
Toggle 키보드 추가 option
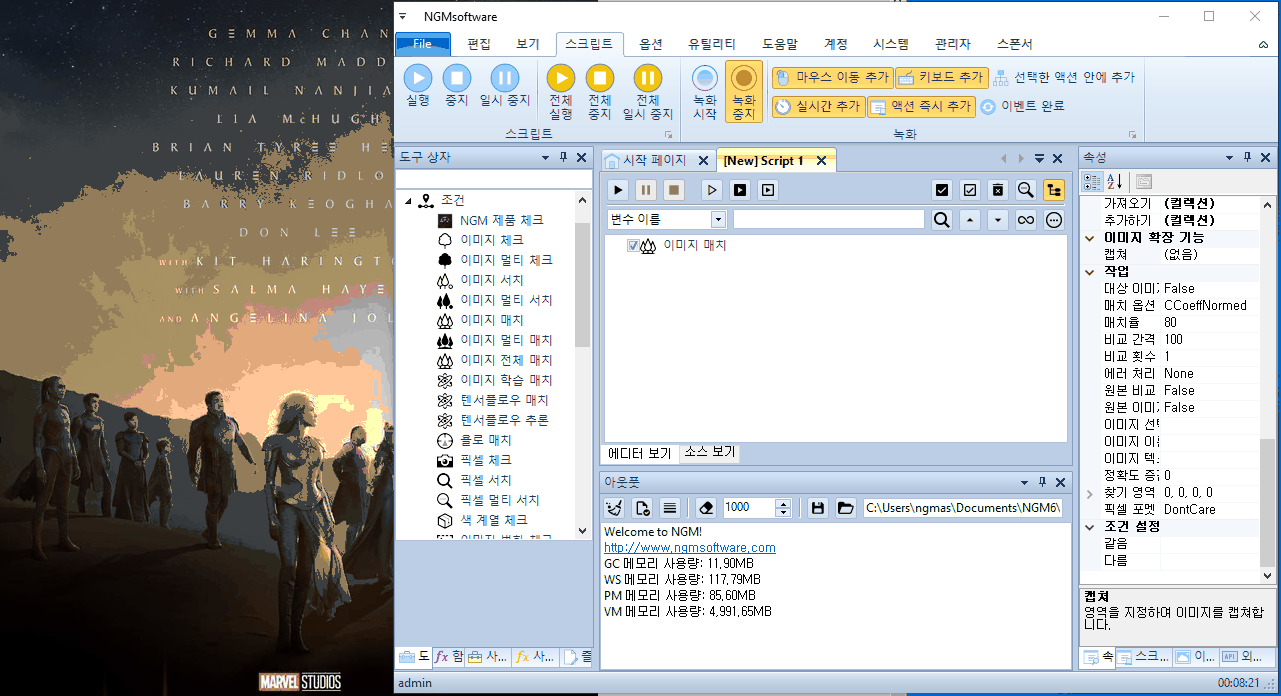click(x=941, y=77)
